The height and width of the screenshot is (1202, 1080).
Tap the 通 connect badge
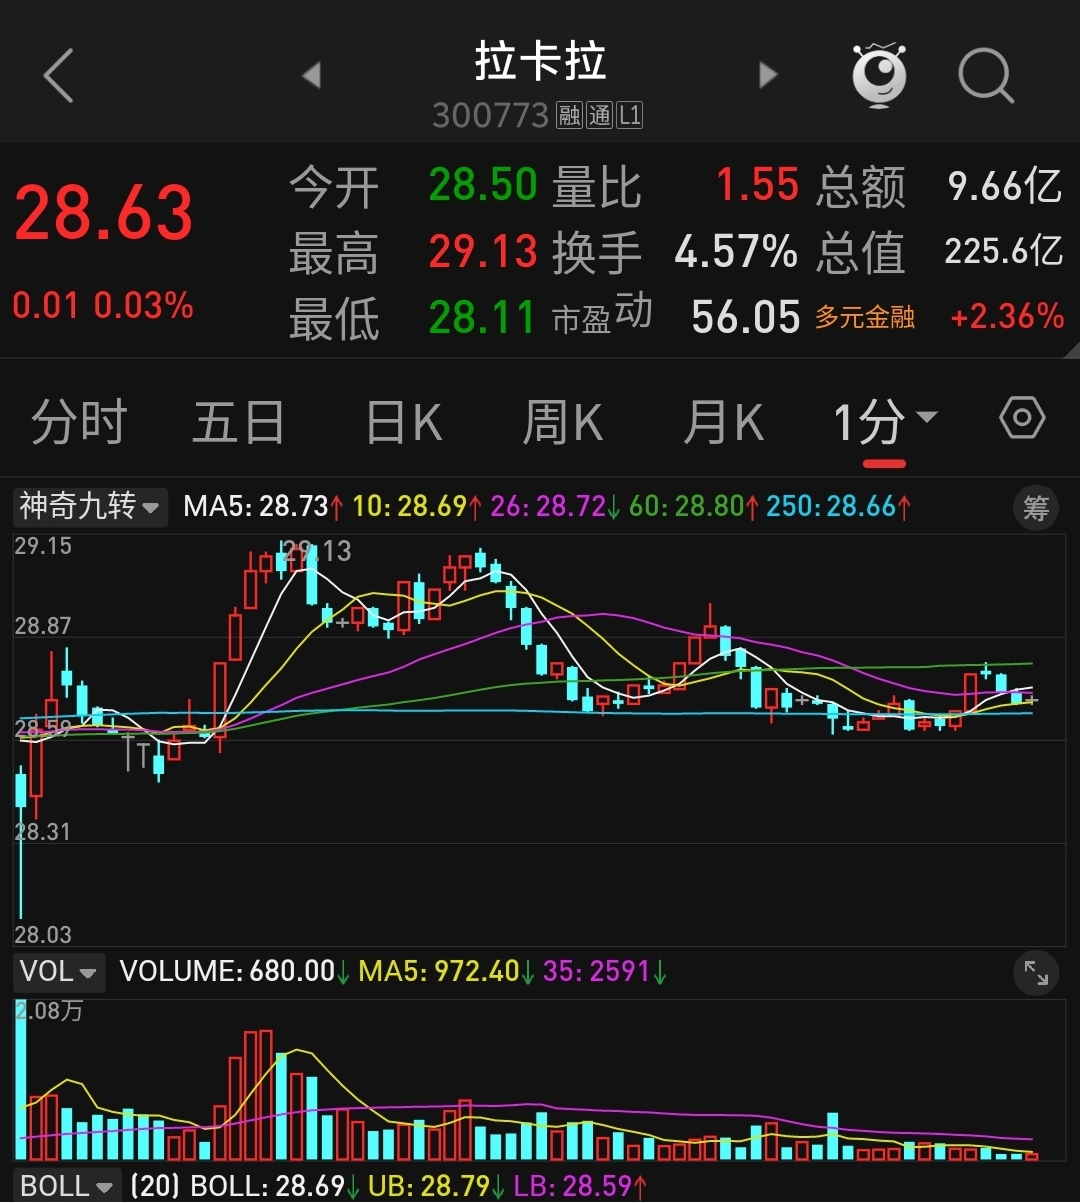tap(599, 116)
